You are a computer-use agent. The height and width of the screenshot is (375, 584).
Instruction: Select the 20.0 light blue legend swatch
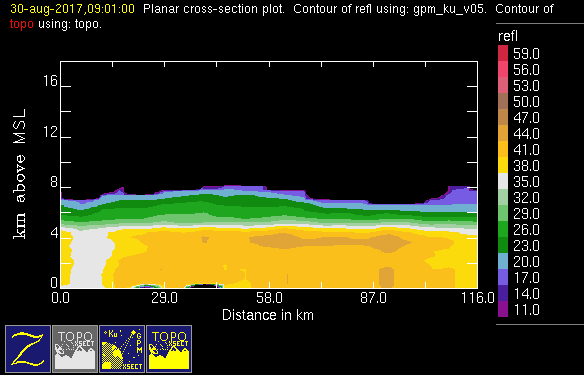click(503, 261)
